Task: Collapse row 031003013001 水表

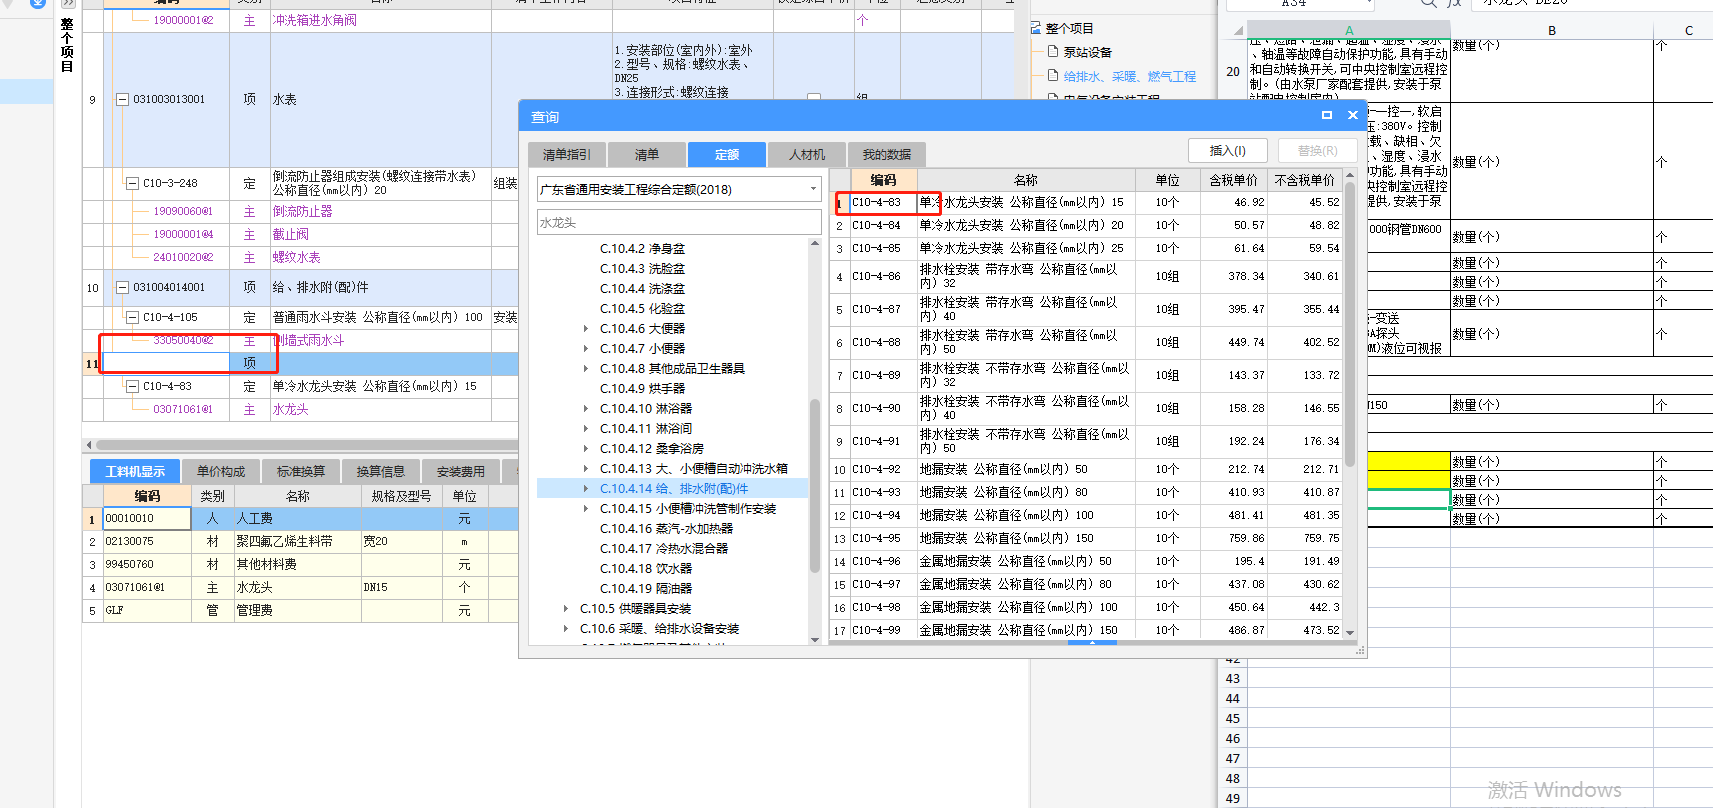Action: tap(122, 99)
